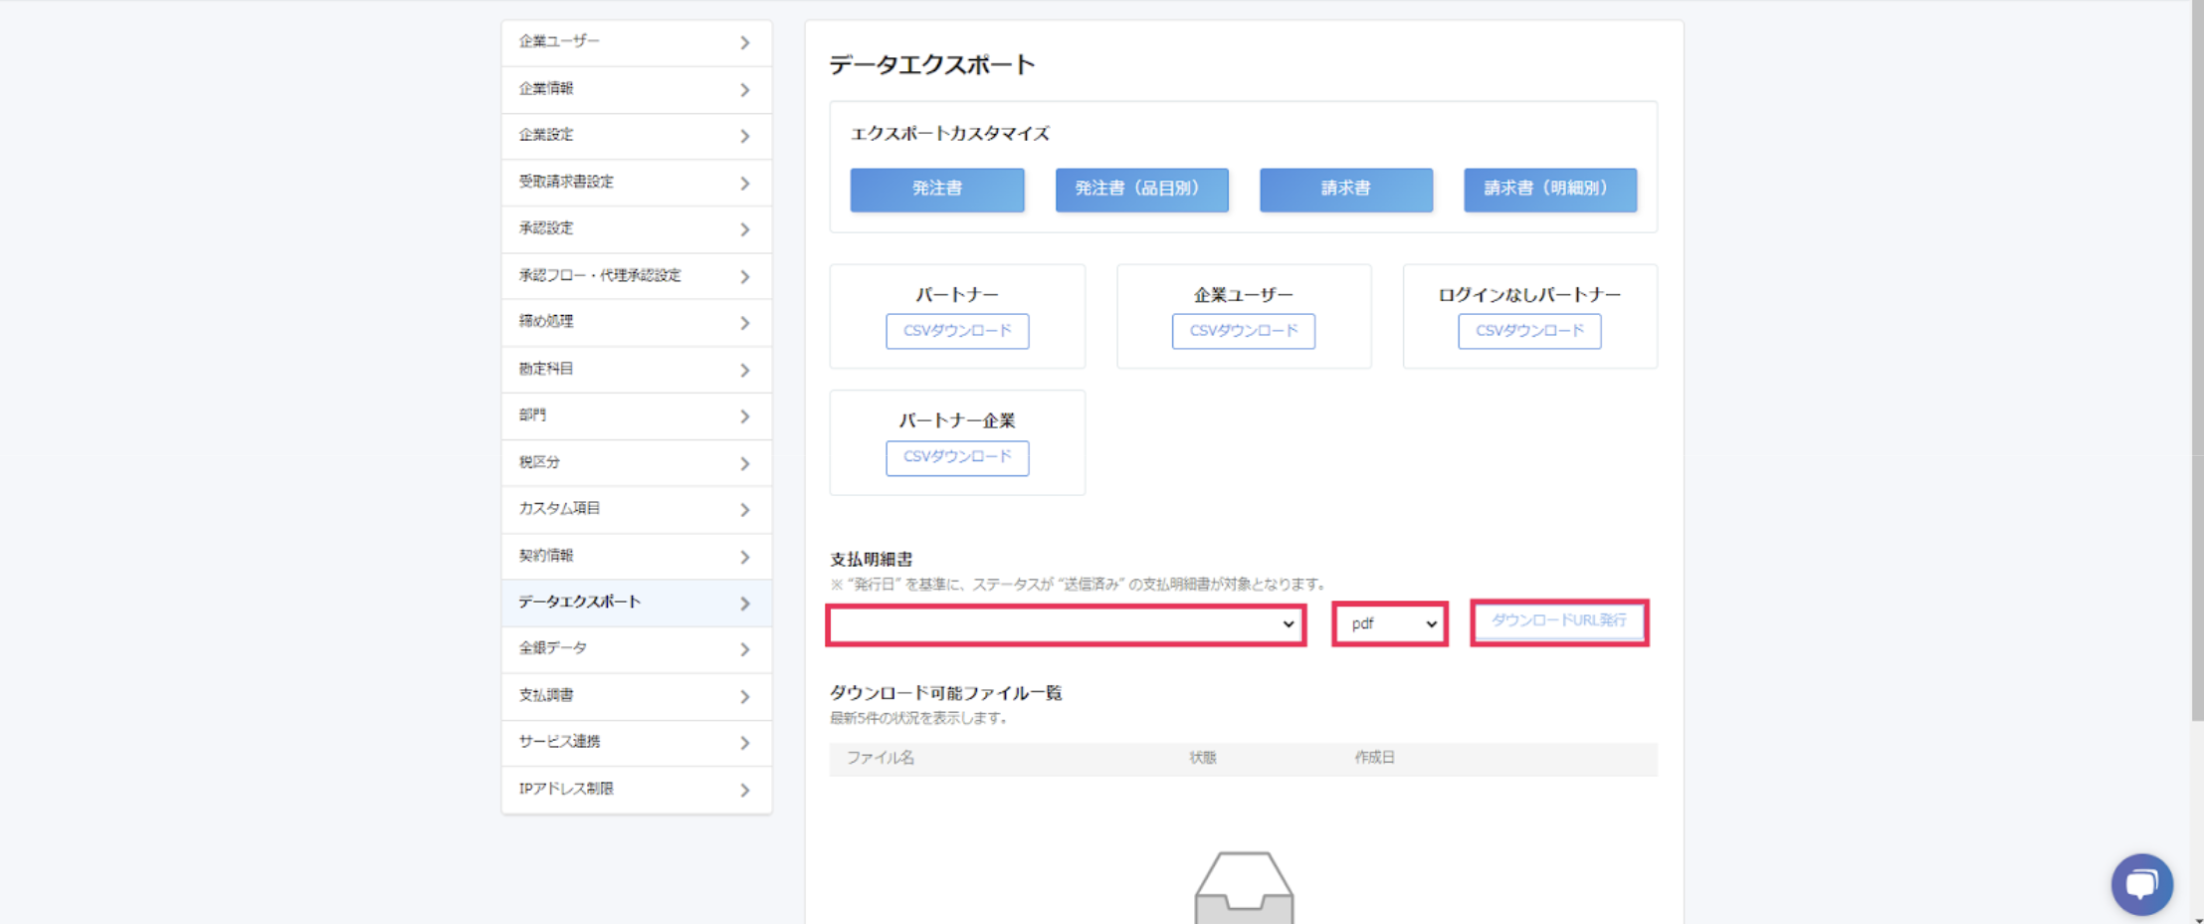Open the 部門 settings menu item

tap(636, 415)
